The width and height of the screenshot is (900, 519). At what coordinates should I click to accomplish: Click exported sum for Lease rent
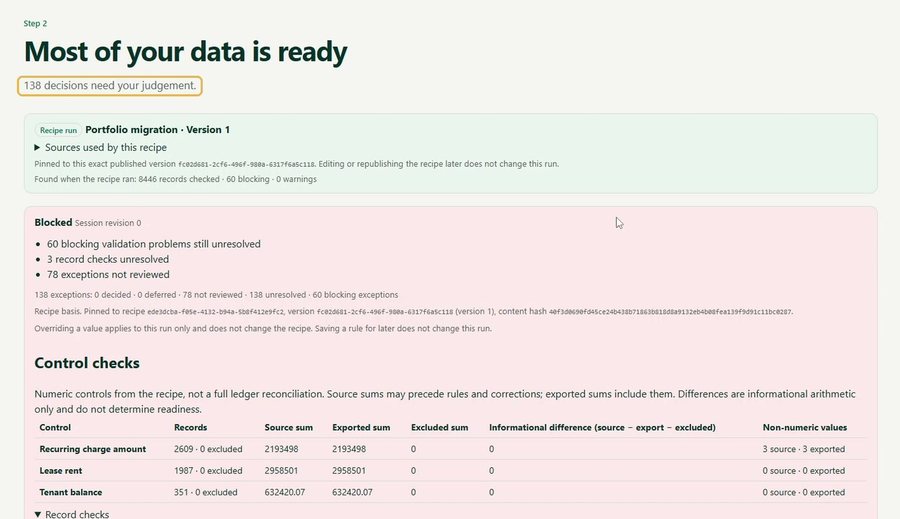pyautogui.click(x=349, y=471)
